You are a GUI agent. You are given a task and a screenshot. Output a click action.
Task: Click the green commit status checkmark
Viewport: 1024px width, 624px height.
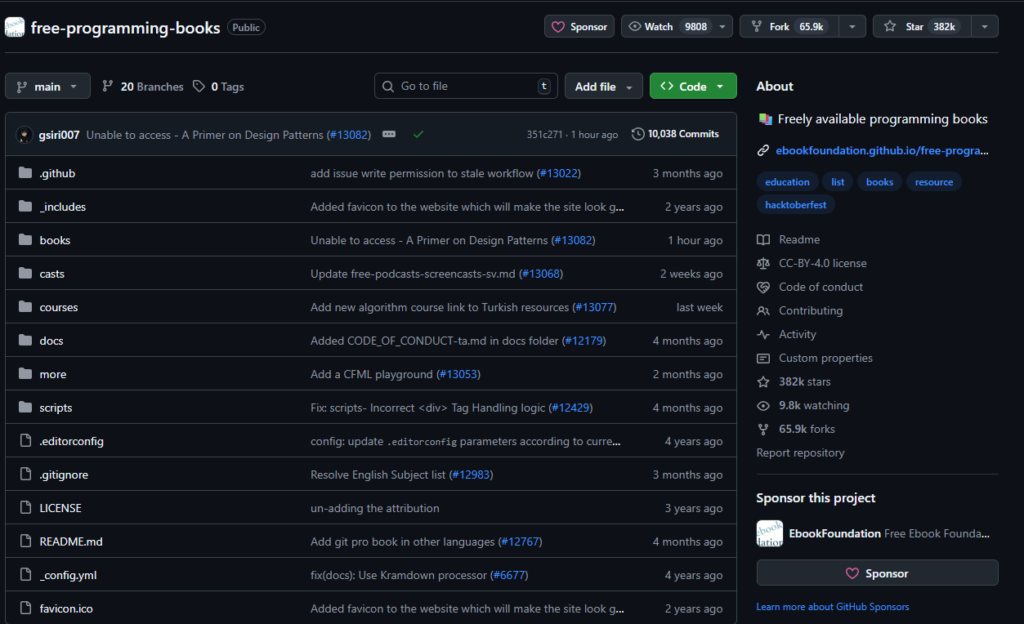click(418, 134)
